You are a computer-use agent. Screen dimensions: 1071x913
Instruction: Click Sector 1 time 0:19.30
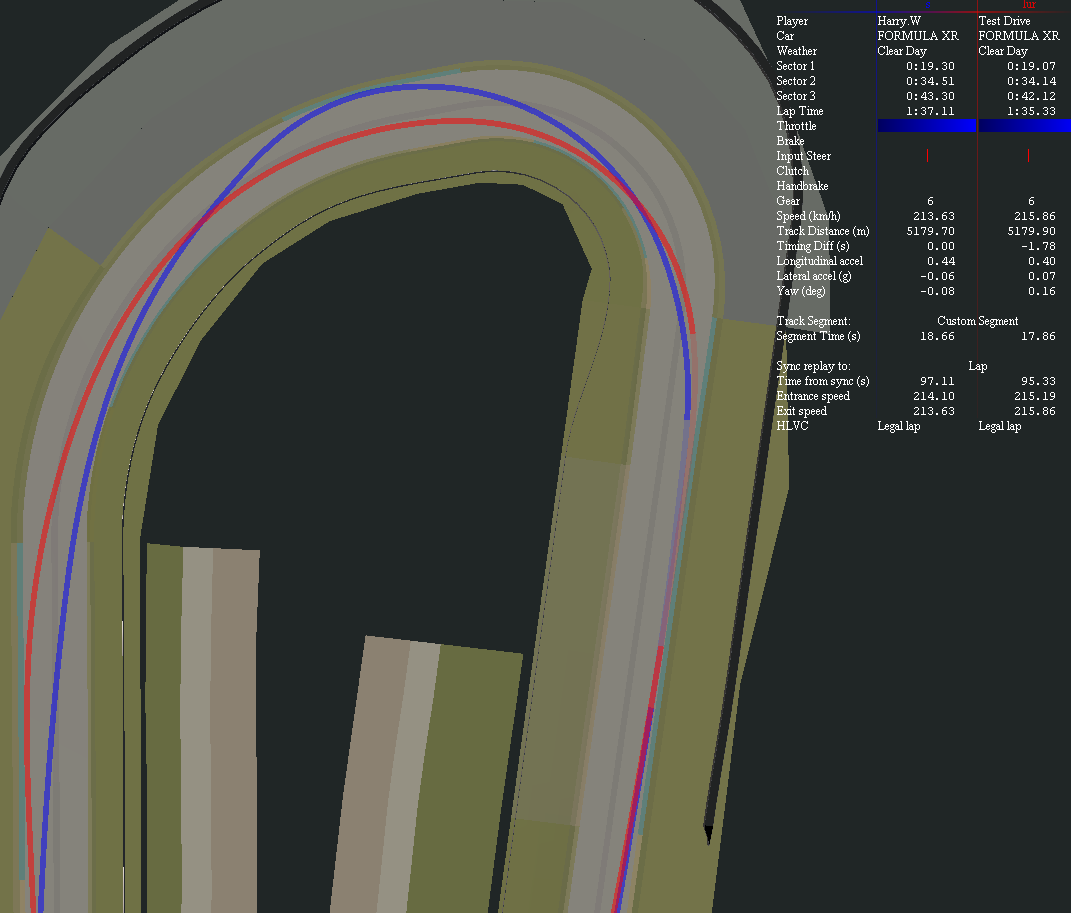[x=930, y=66]
